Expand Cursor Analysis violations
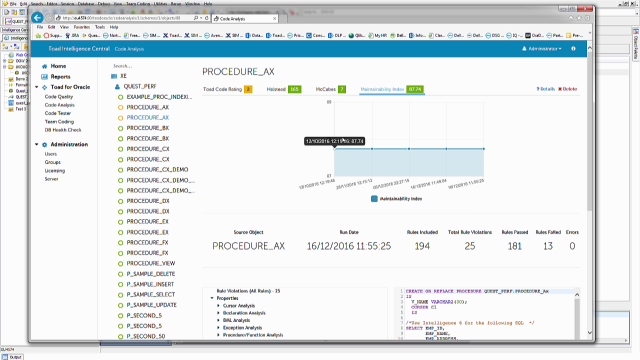The image size is (640, 360). pos(218,306)
